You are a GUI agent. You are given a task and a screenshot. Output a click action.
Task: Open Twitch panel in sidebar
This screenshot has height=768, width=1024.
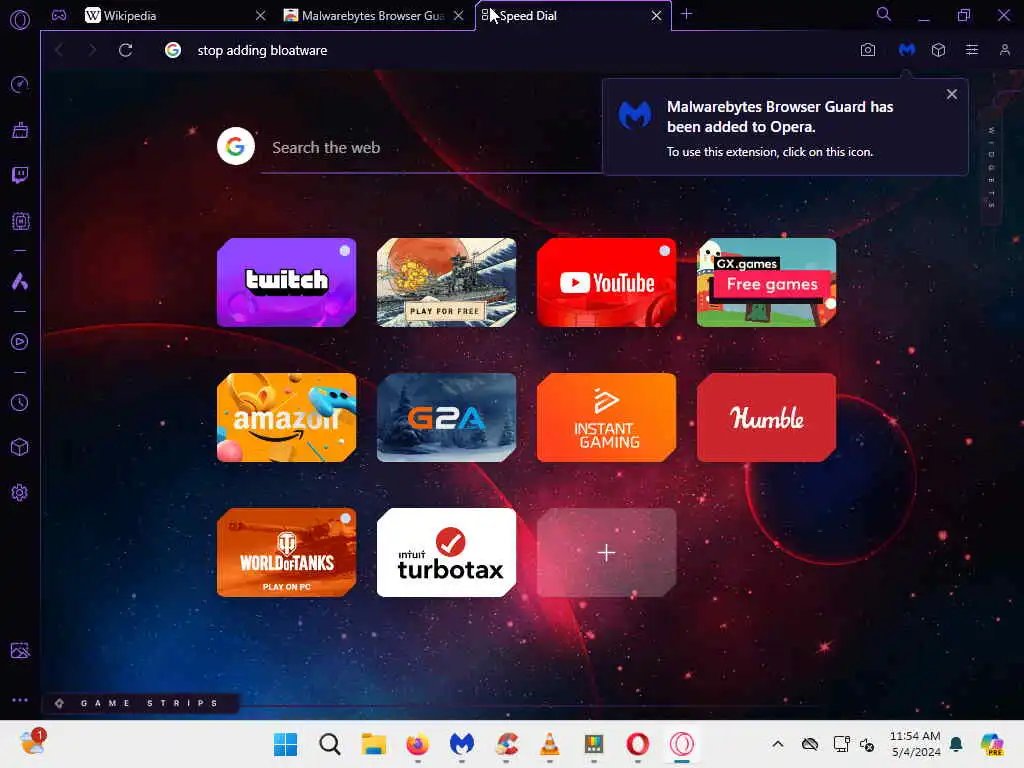(x=20, y=175)
